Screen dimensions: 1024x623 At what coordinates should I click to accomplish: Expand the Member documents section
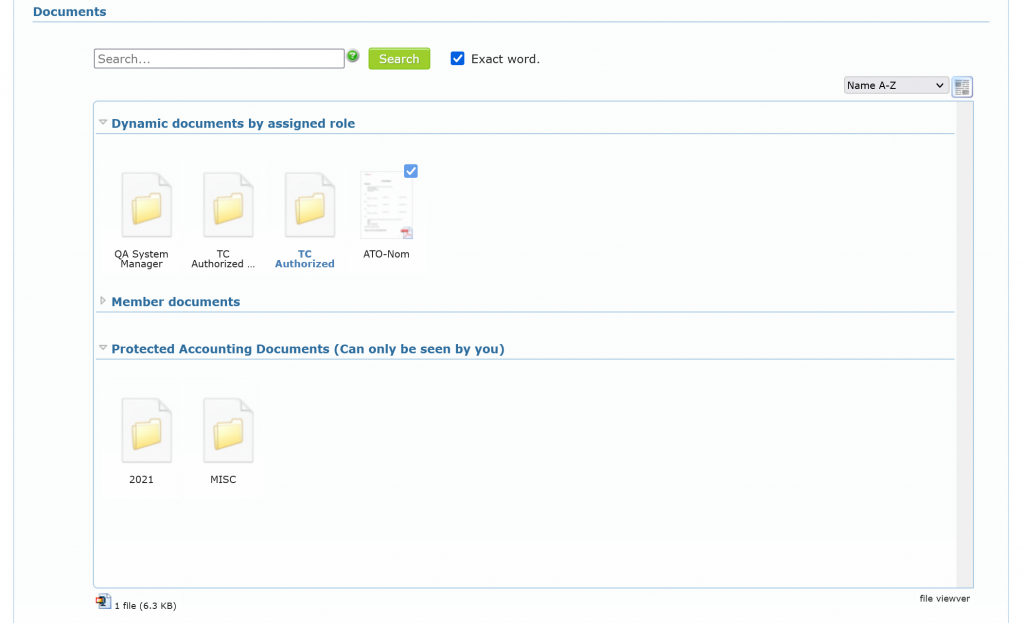click(103, 301)
